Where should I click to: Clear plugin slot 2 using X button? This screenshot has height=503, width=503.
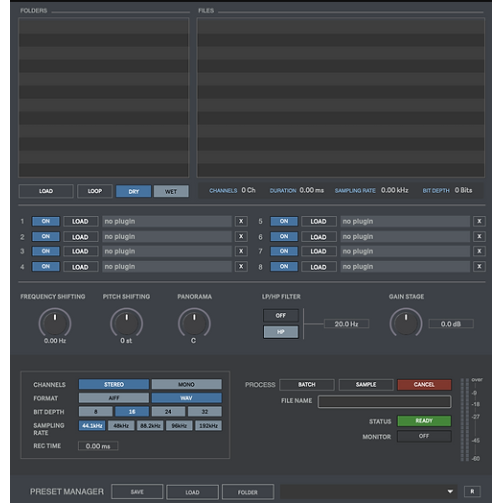(x=241, y=237)
